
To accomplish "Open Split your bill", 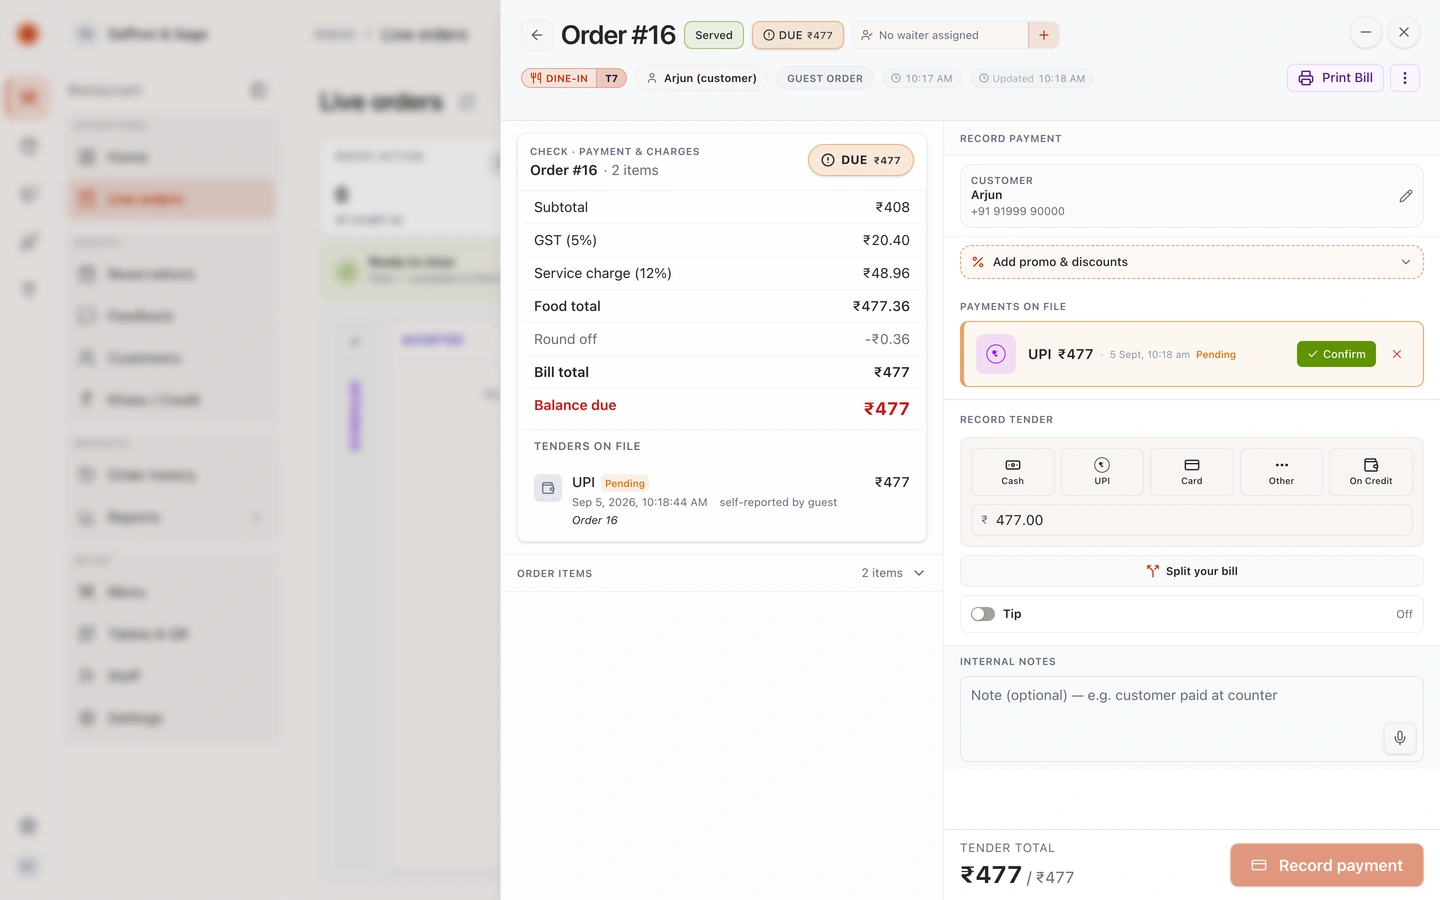I will tap(1192, 571).
